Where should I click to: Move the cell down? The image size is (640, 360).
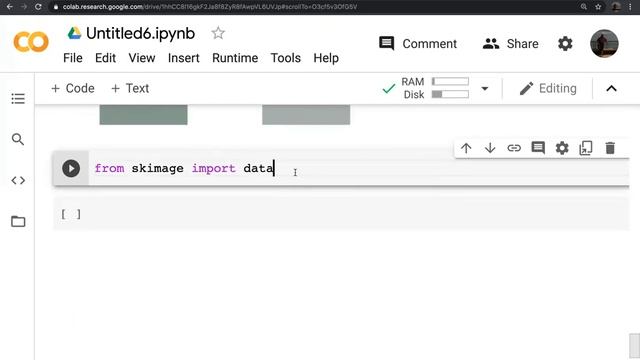coord(490,148)
